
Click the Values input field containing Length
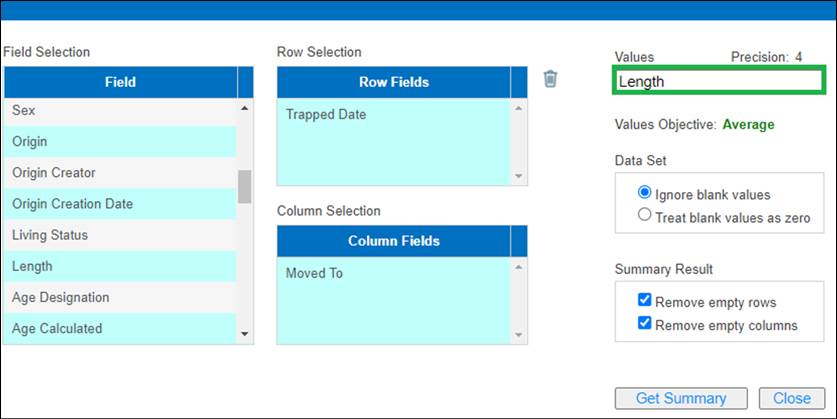click(717, 82)
